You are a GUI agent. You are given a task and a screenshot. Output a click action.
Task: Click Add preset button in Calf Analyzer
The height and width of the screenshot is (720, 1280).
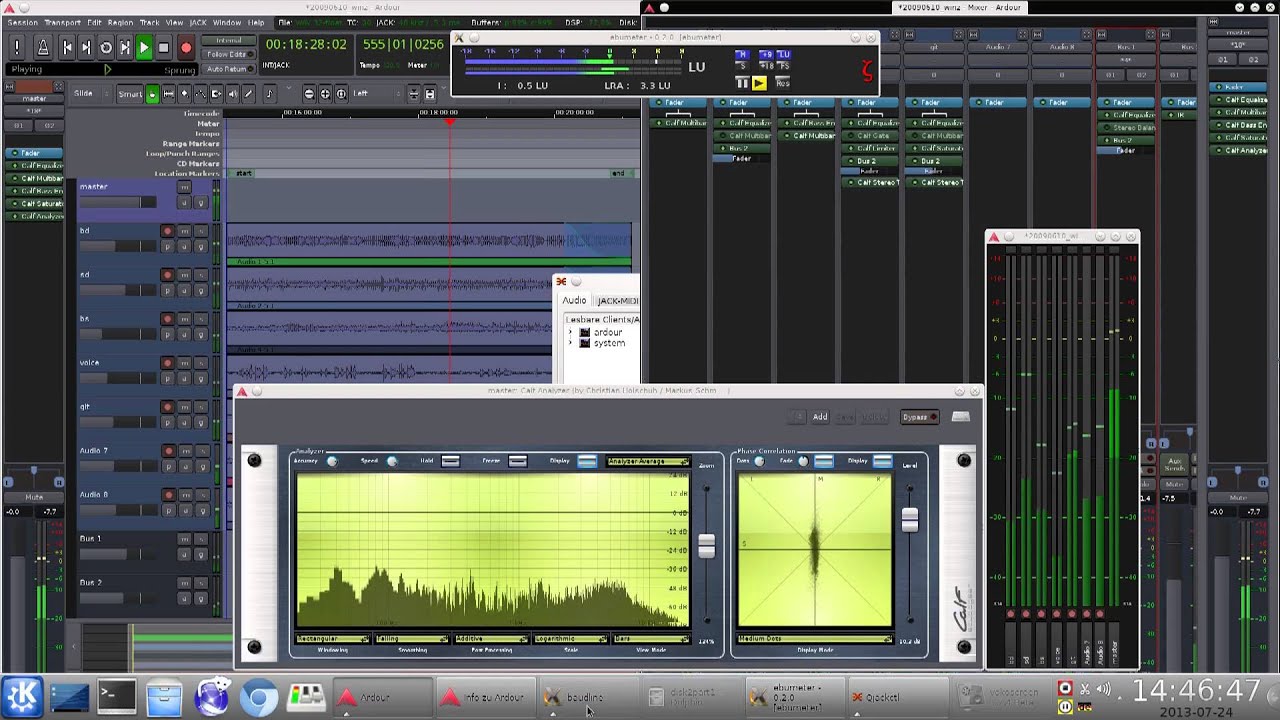[x=820, y=417]
